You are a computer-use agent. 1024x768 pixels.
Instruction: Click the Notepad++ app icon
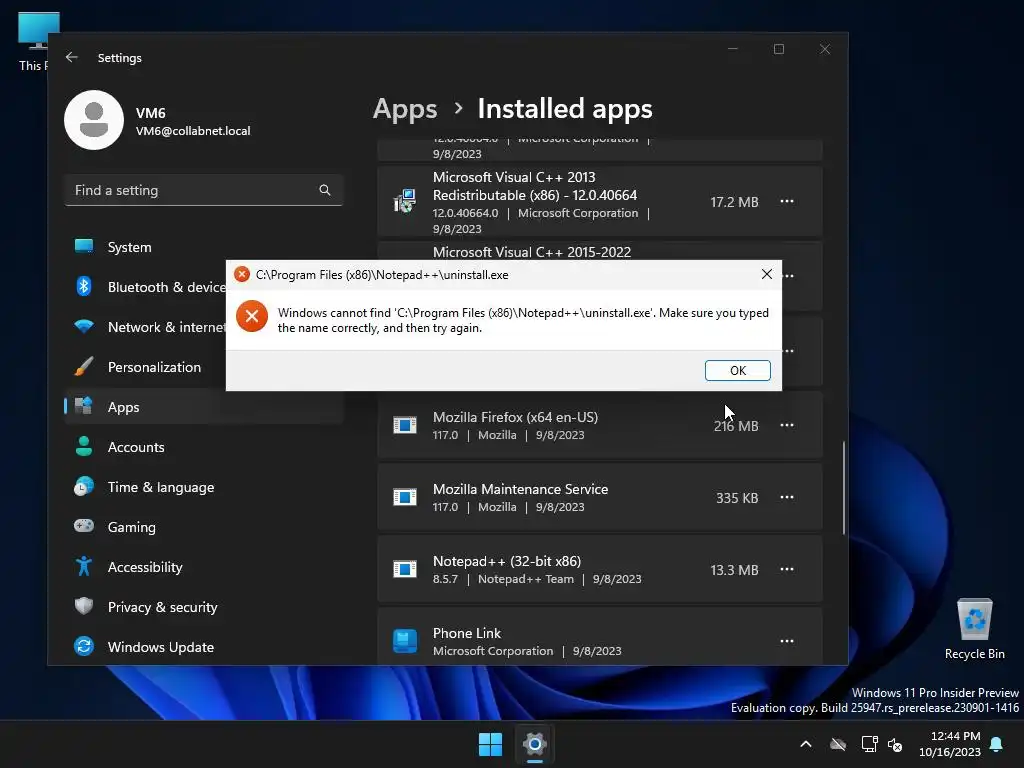point(405,569)
